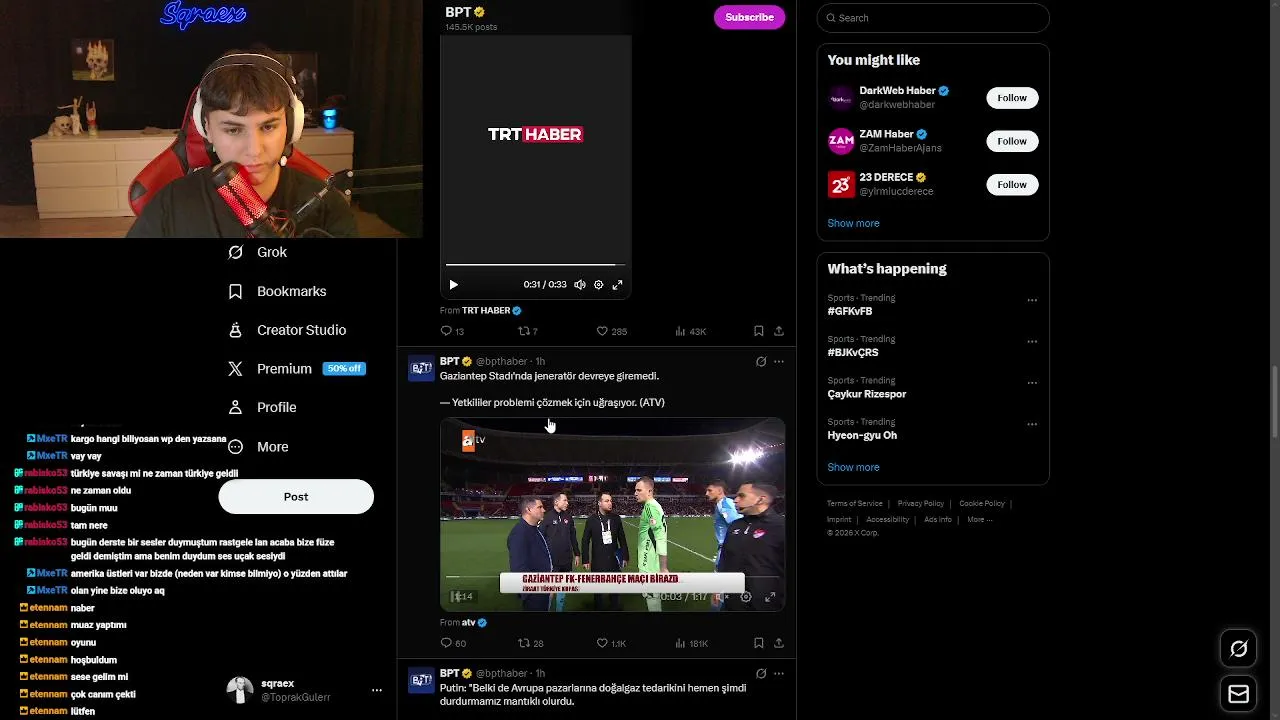Screen dimensions: 1280x720
Task: Open Bookmarks from the sidebar
Action: click(278, 291)
